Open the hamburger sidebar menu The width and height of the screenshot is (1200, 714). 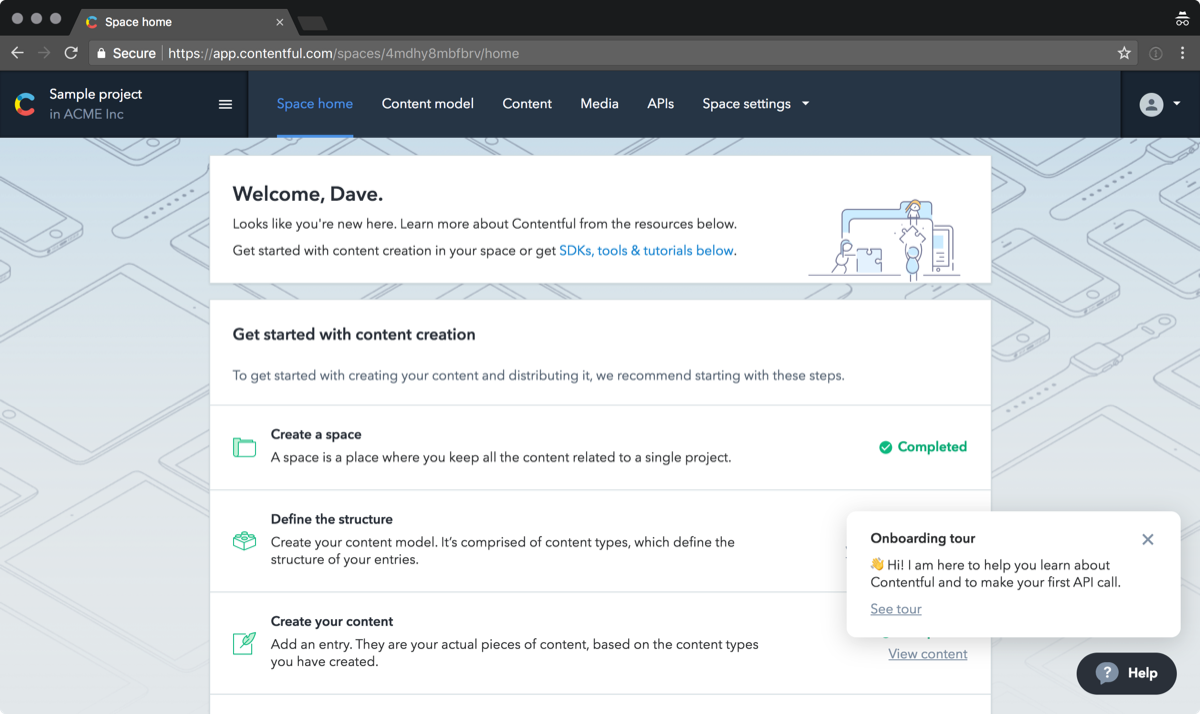(x=225, y=104)
